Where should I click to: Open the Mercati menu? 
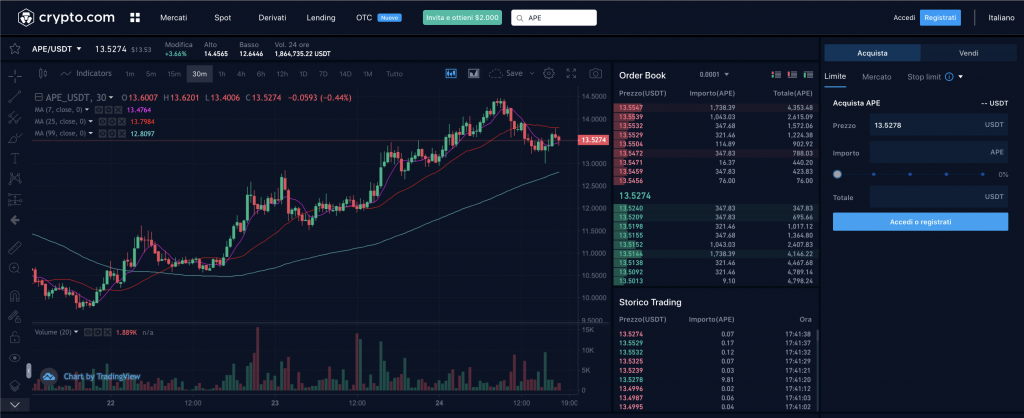pyautogui.click(x=174, y=18)
